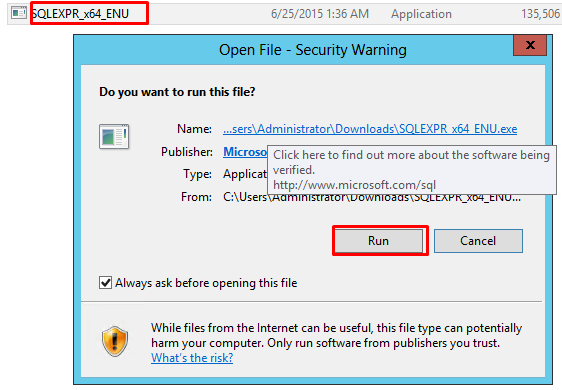562x390 pixels.
Task: Open the What's the risk? link
Action: point(192,358)
